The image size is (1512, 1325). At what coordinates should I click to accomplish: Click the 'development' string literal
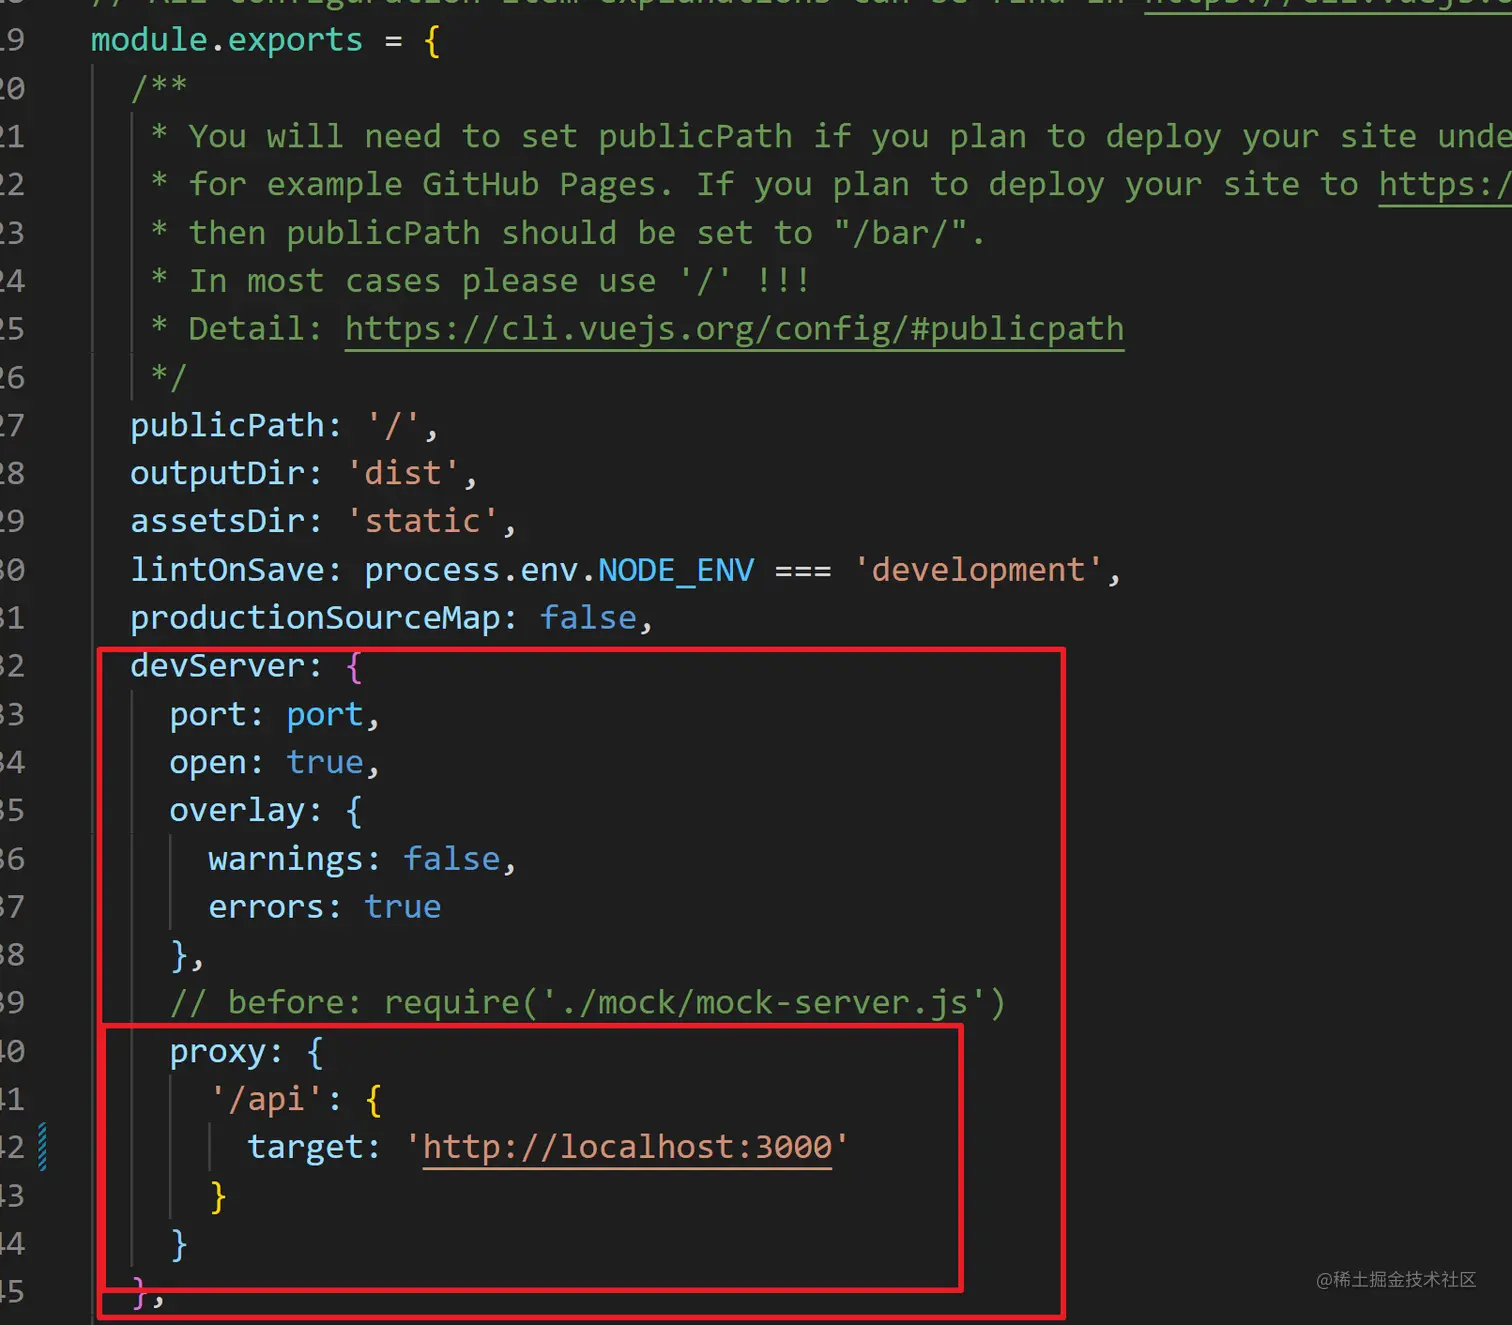(978, 570)
